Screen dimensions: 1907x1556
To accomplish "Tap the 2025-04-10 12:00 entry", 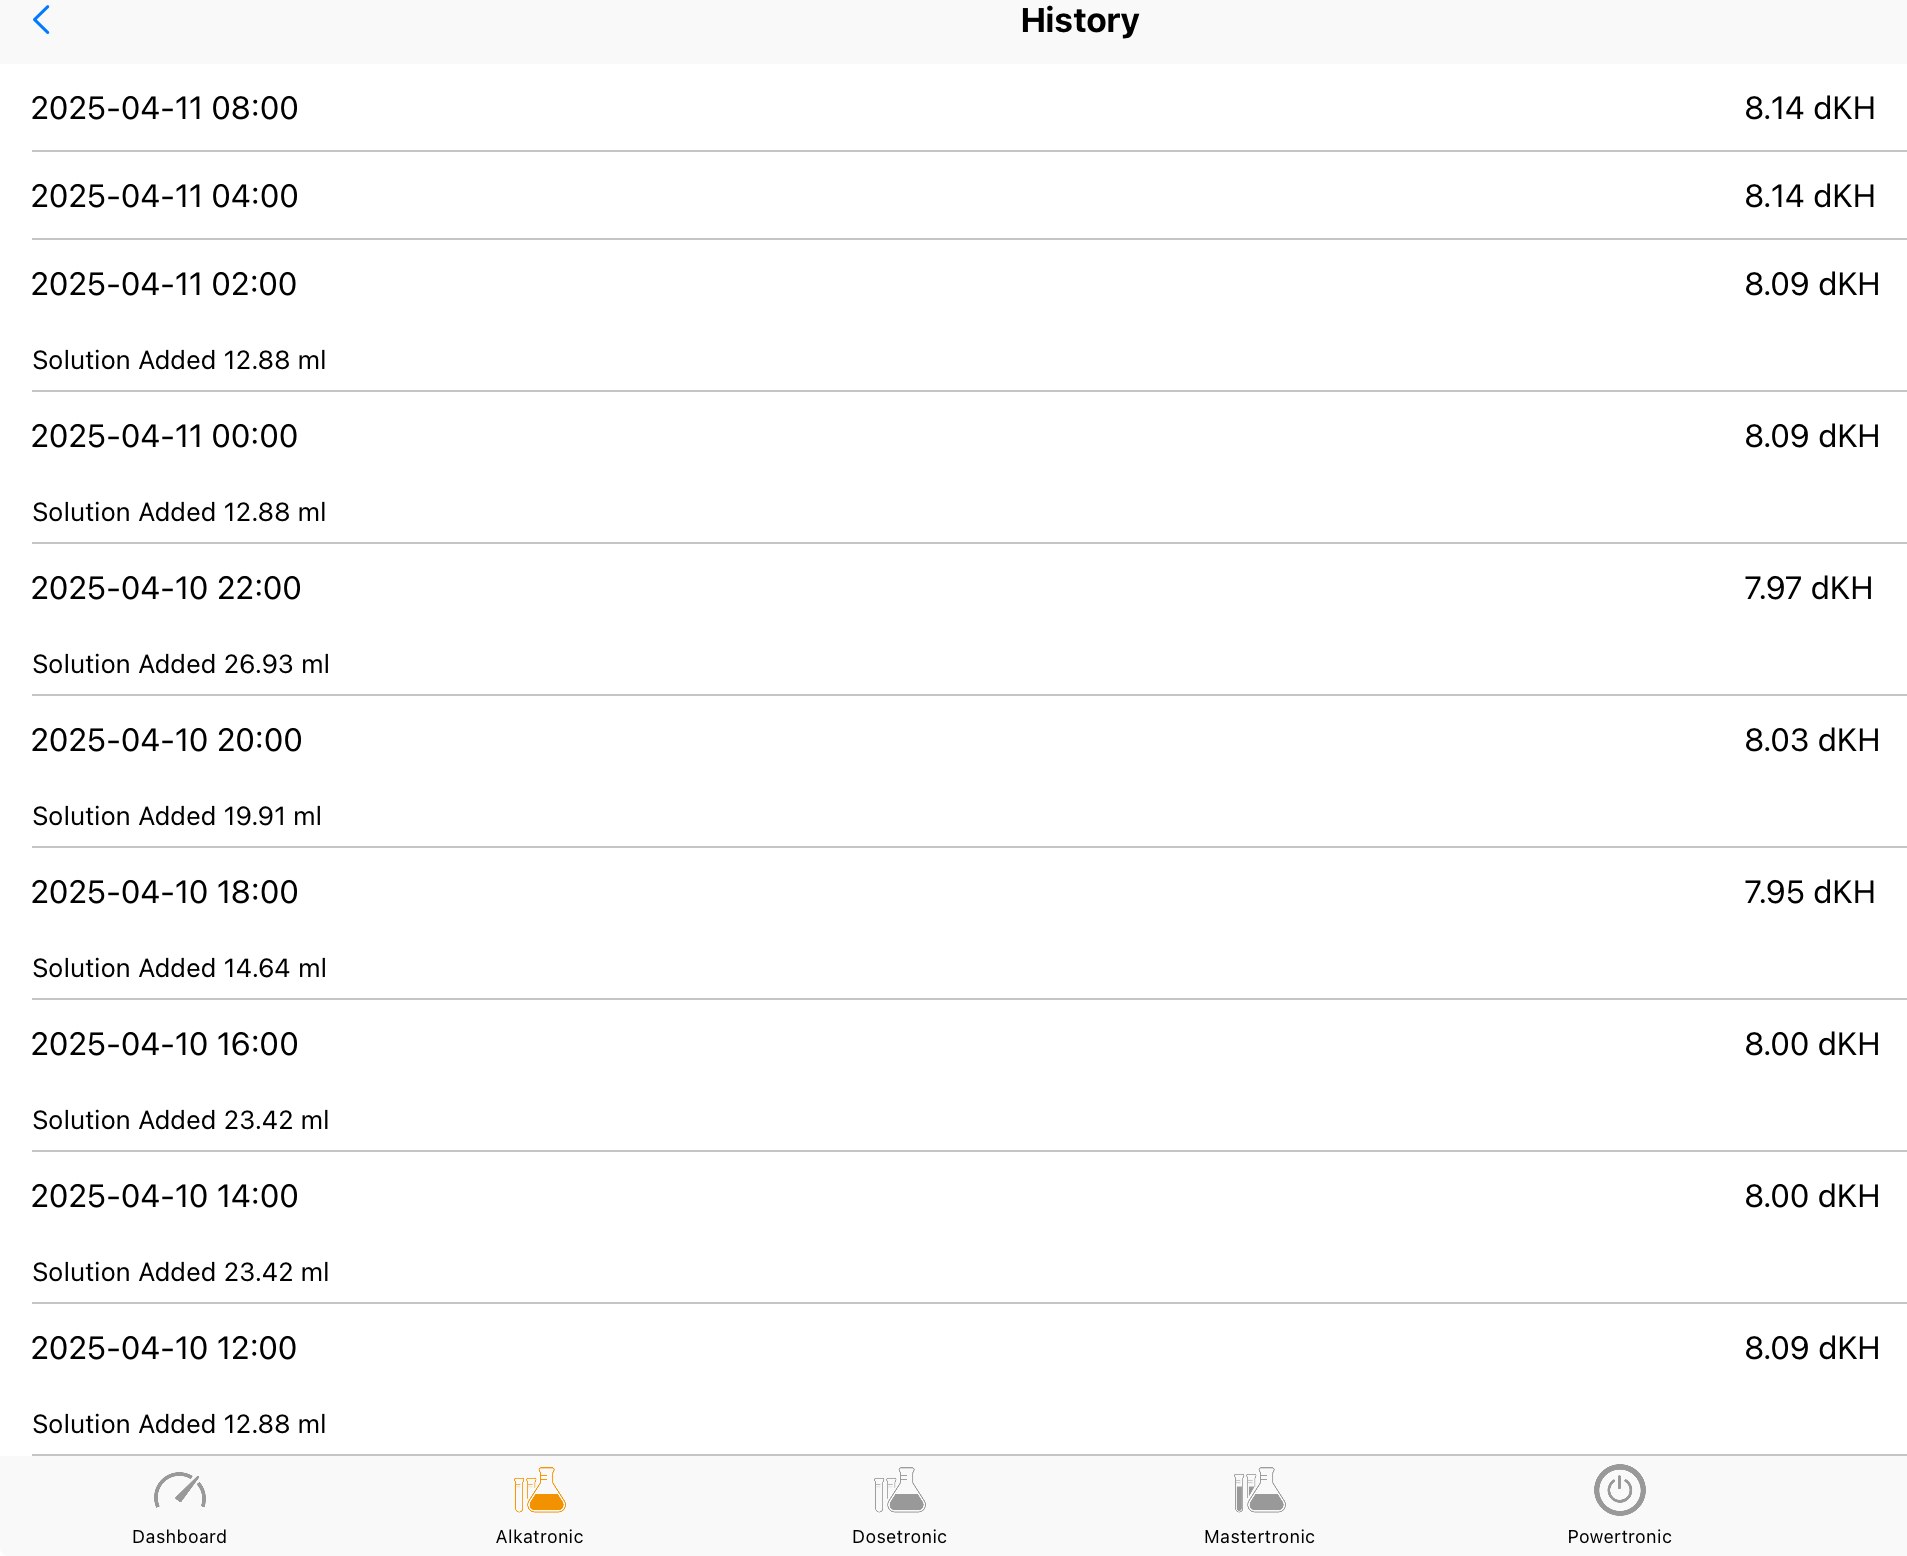I will coord(165,1348).
